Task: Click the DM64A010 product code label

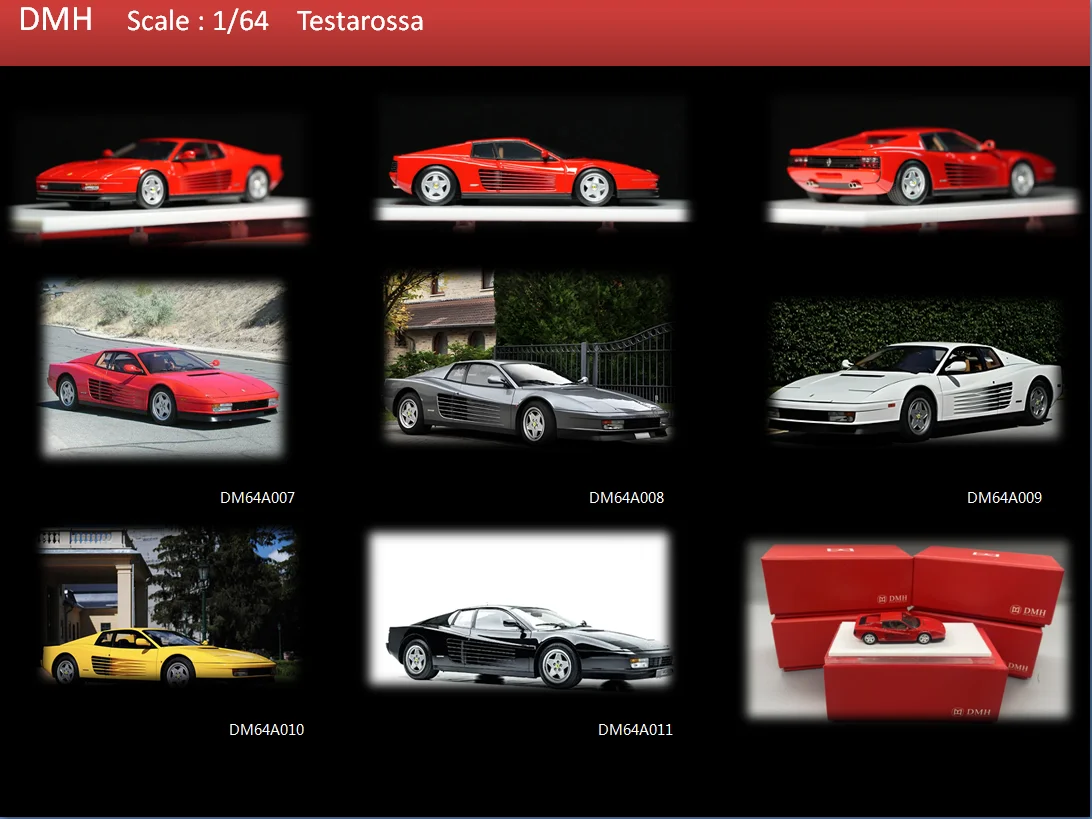Action: click(x=268, y=730)
